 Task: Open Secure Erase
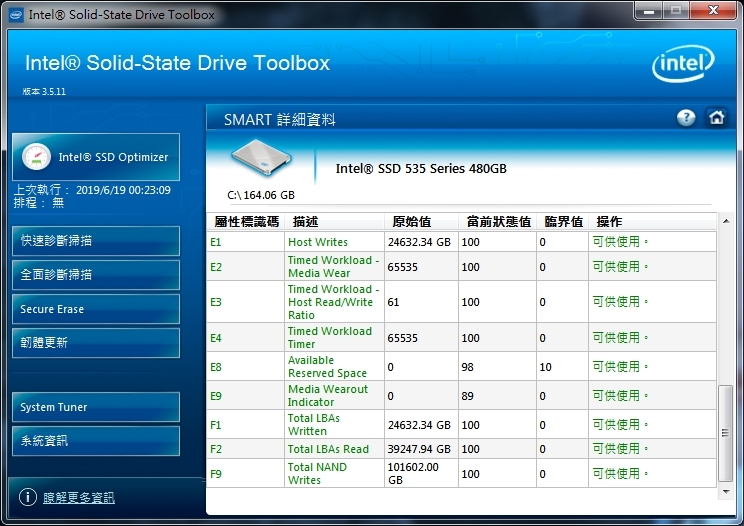(x=96, y=309)
